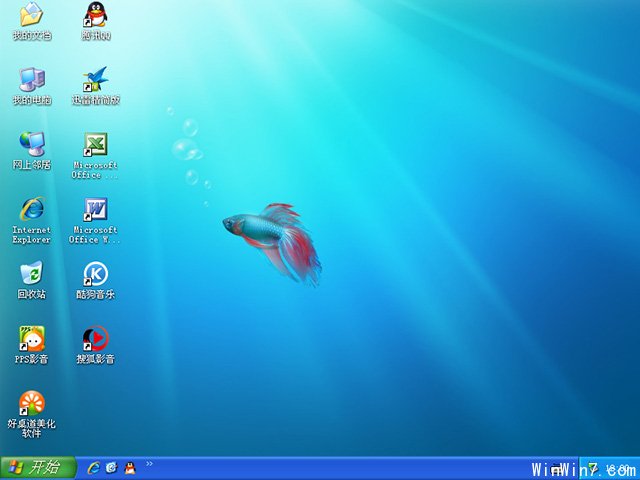This screenshot has width=640, height=480.
Task: Open 我的电脑 (My Computer) desktop icon
Action: (32, 80)
